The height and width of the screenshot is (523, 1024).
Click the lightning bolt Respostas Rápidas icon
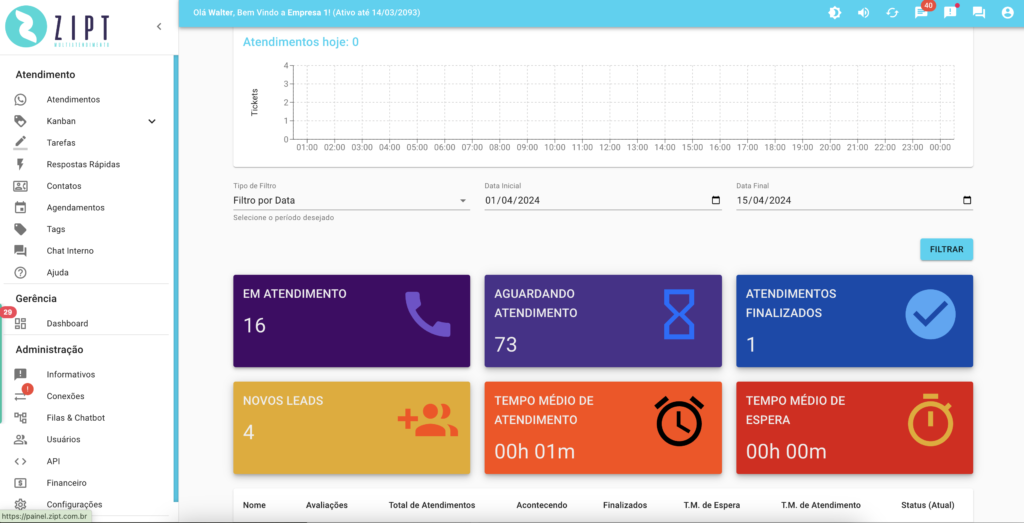coord(20,164)
